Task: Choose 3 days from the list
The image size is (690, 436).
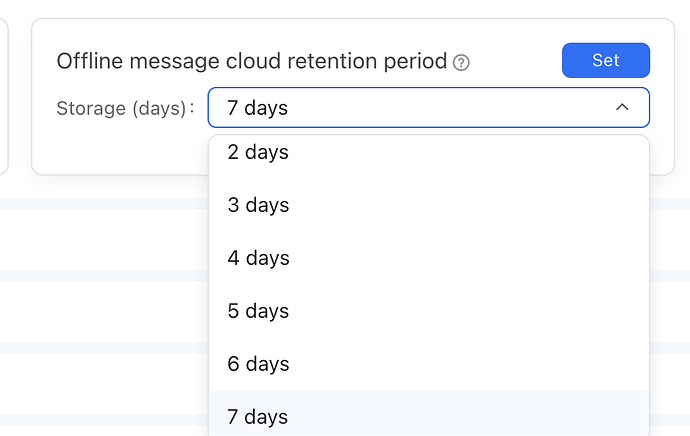Action: tap(258, 205)
